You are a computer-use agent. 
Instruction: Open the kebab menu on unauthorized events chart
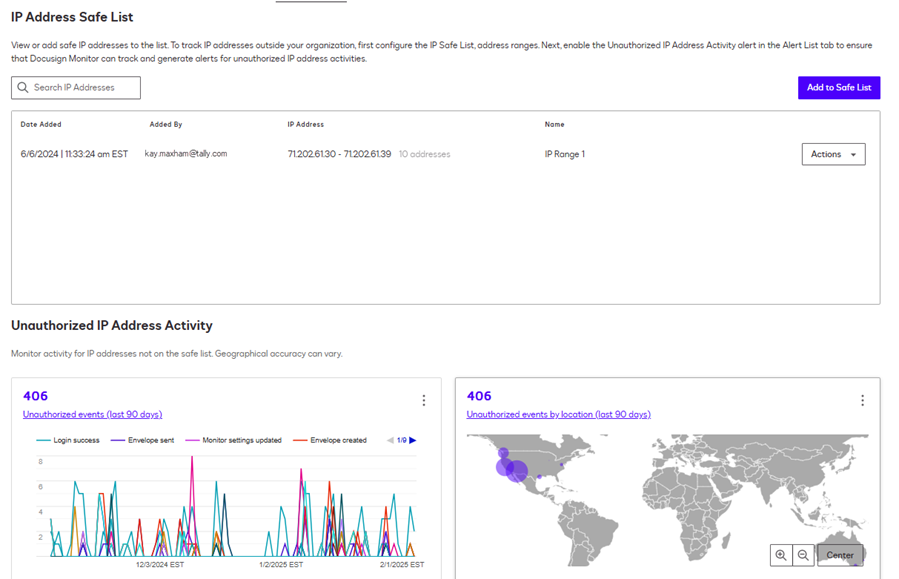coord(424,400)
